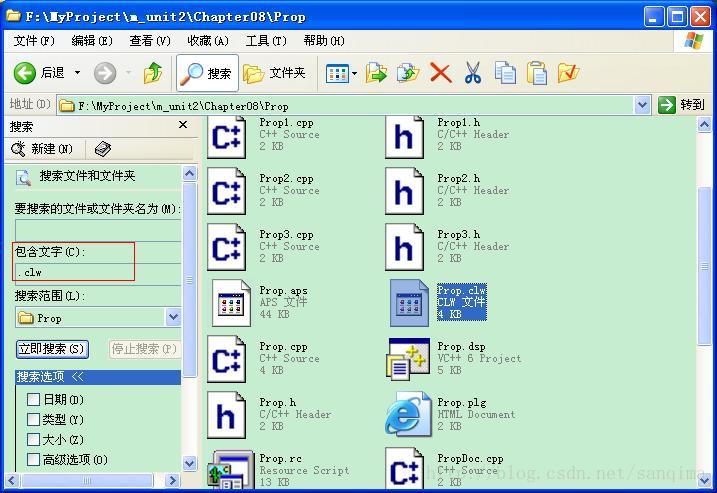717x493 pixels.
Task: Open the 搜索范围 Prop dropdown
Action: click(x=173, y=317)
